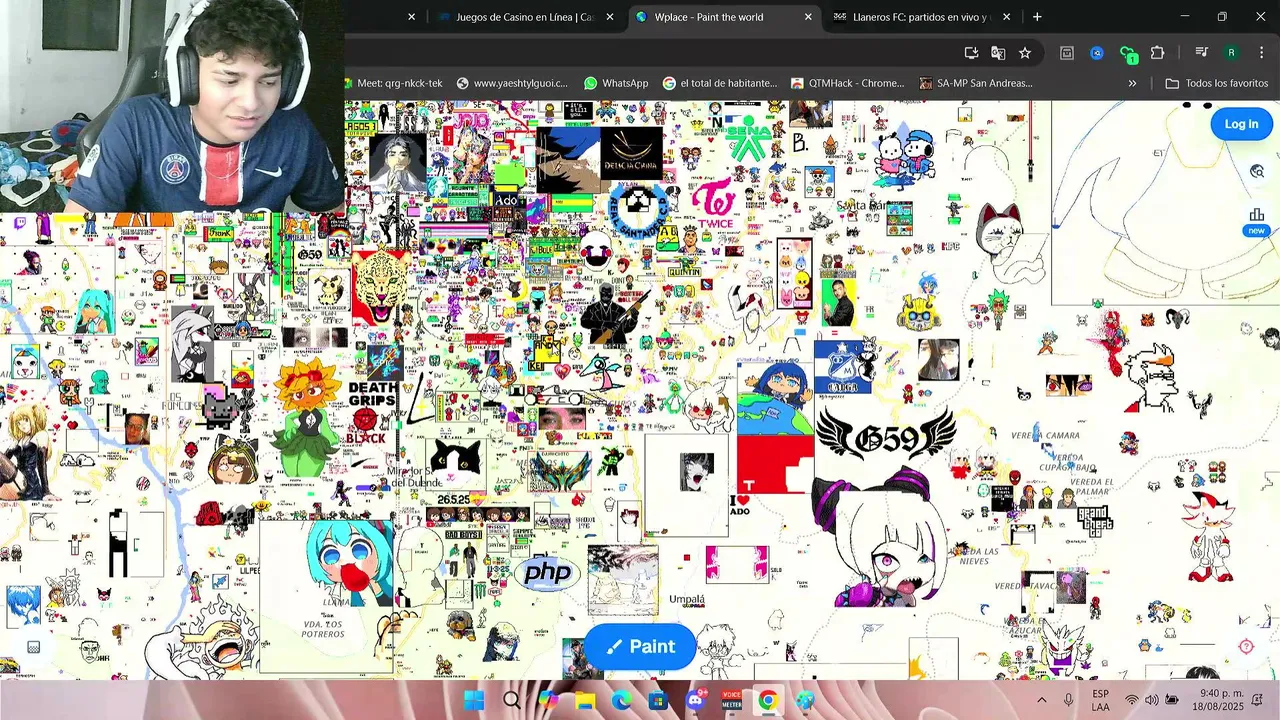Click the Umpalá map label
Viewport: 1280px width, 720px height.
tap(687, 599)
